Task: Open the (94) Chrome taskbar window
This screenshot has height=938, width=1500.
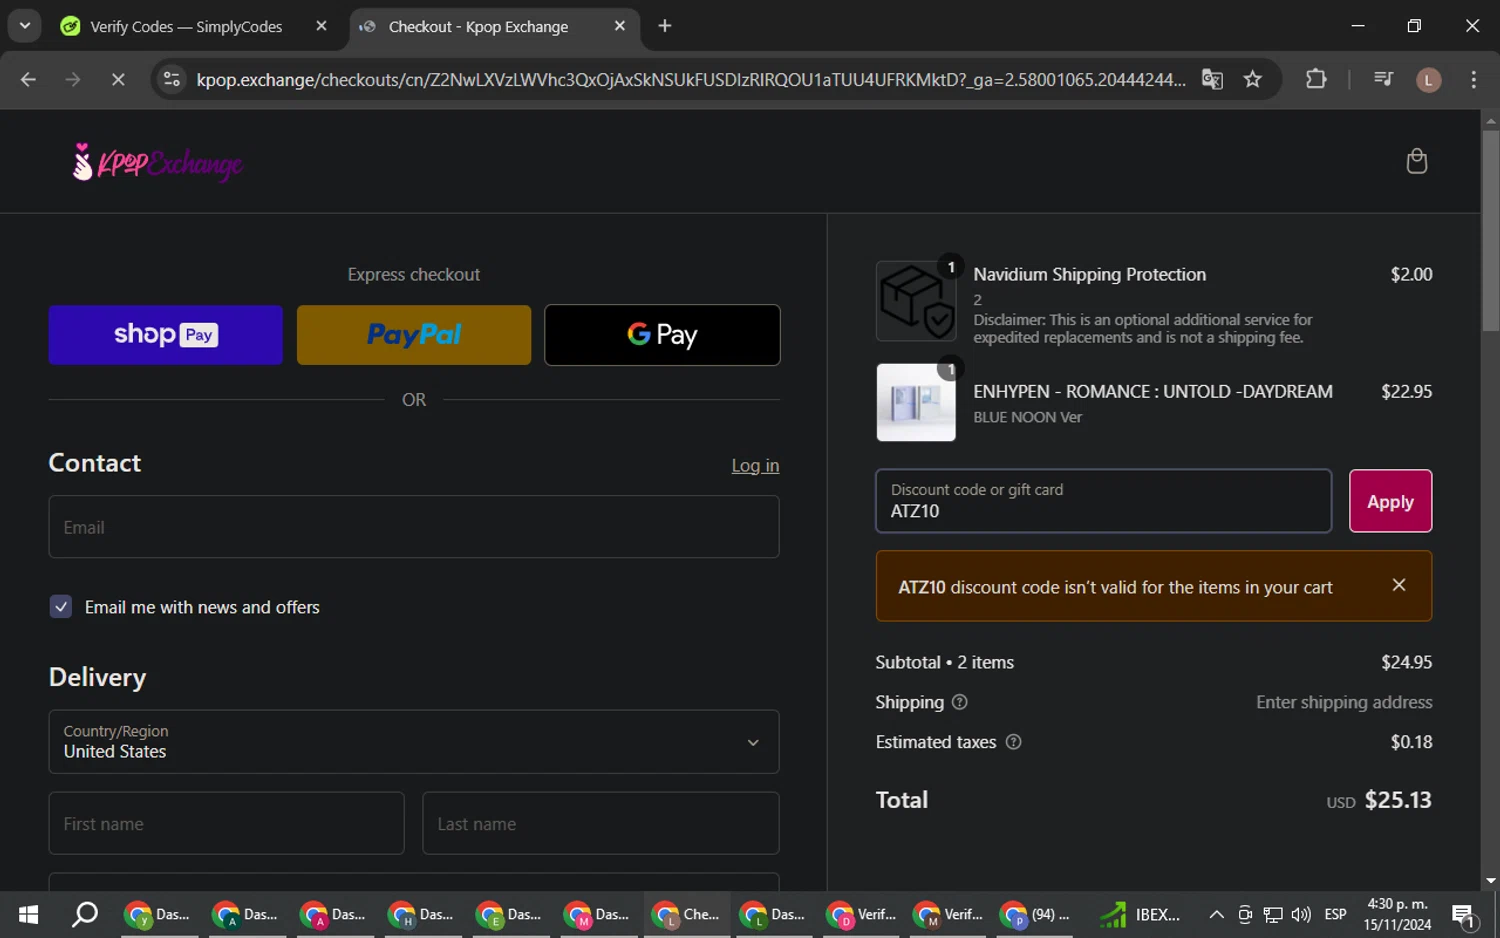Action: coord(1036,914)
